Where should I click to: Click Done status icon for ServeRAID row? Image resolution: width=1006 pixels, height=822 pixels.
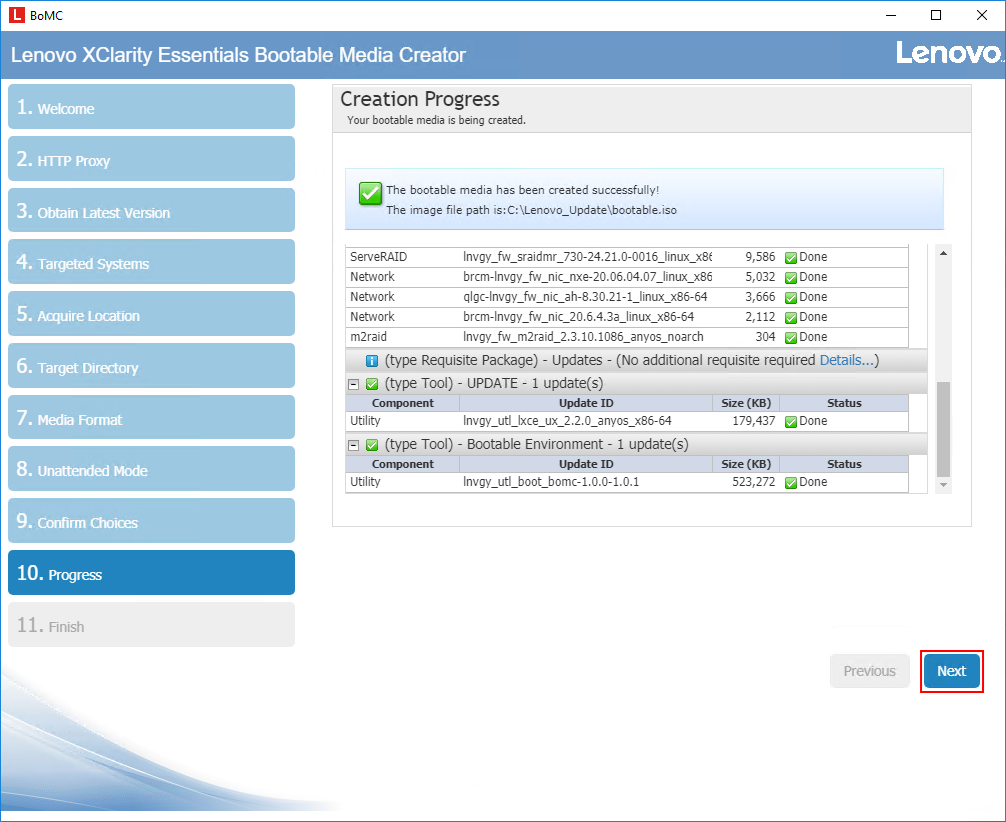(x=790, y=257)
